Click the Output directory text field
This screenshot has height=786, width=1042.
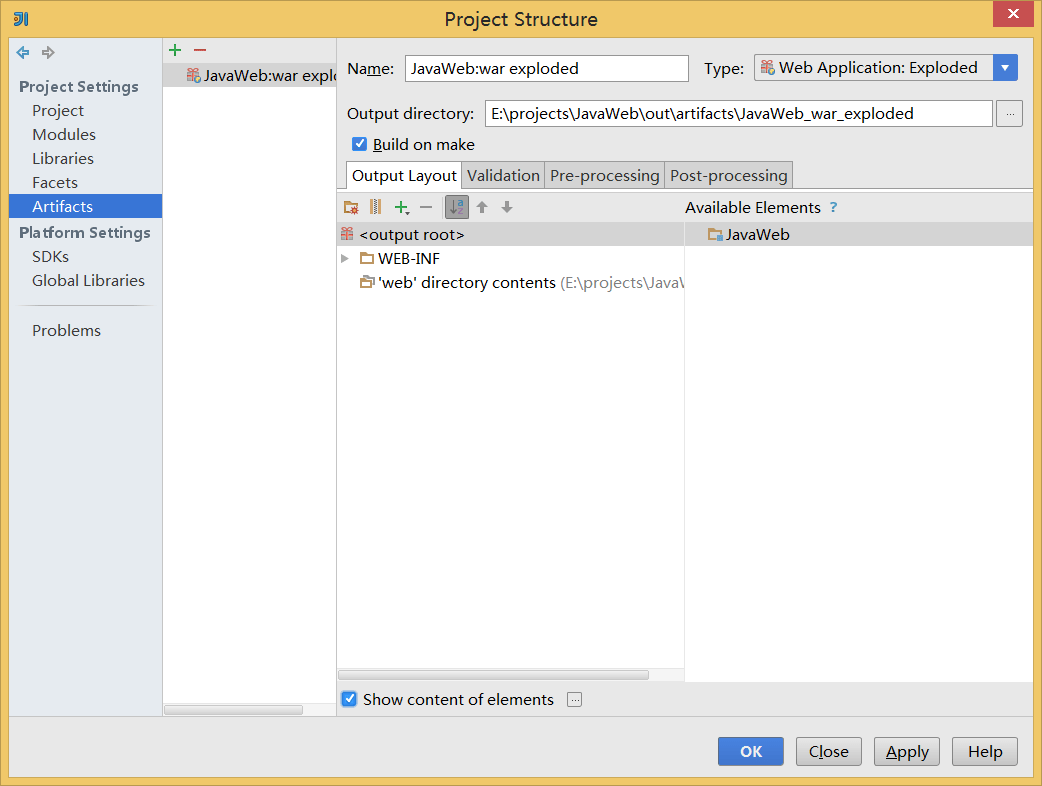738,114
